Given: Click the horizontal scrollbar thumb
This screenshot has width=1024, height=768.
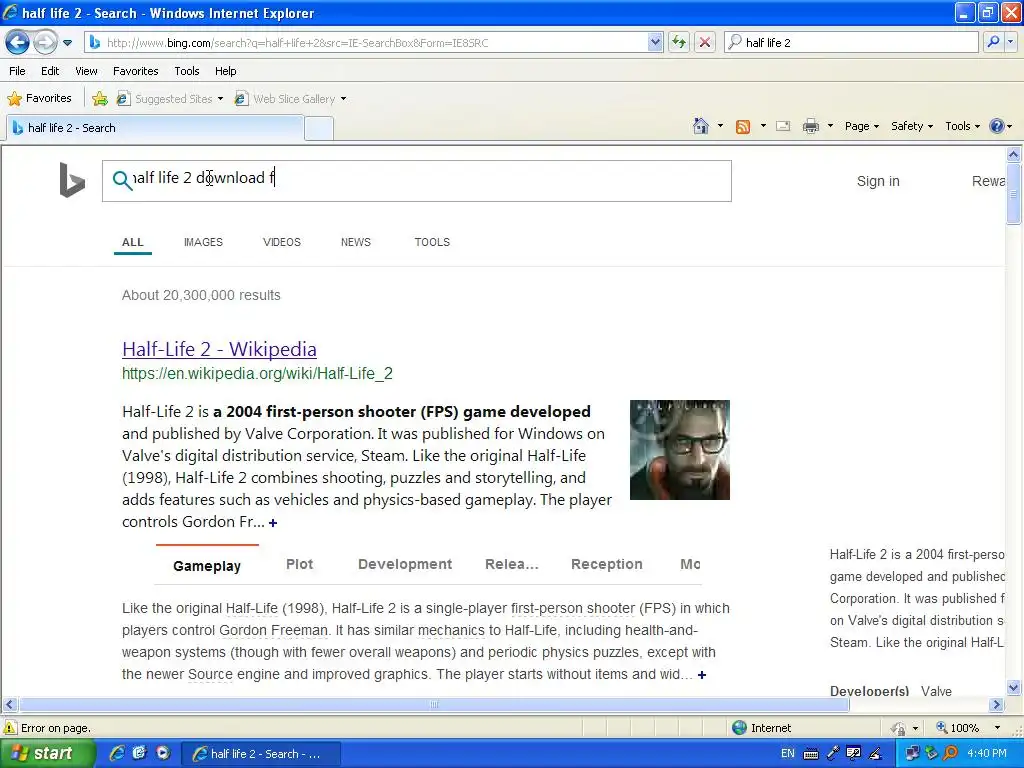Looking at the screenshot, I should tap(434, 705).
